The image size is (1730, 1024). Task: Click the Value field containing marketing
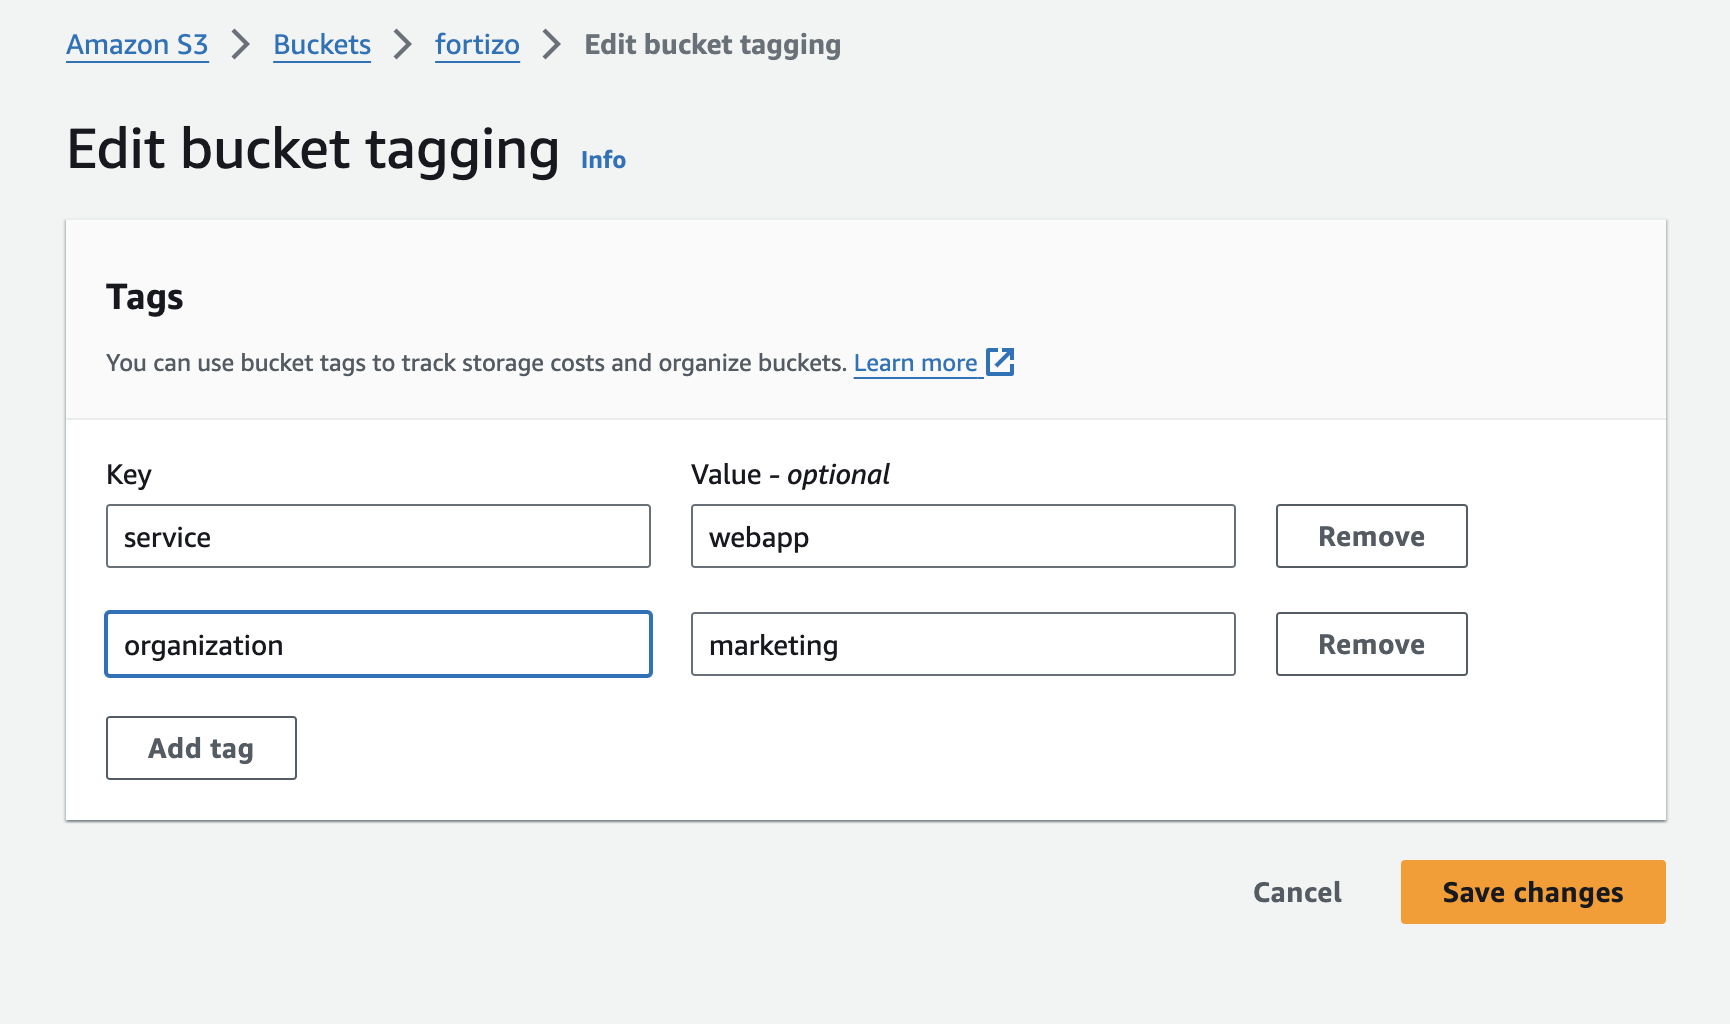coord(962,645)
